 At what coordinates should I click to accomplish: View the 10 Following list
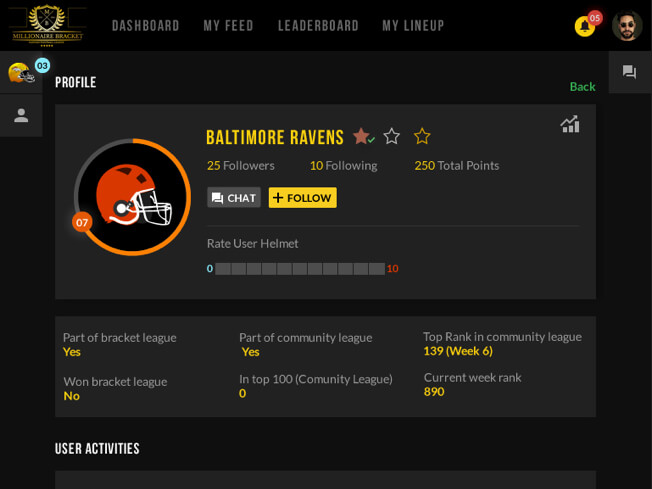(x=343, y=165)
